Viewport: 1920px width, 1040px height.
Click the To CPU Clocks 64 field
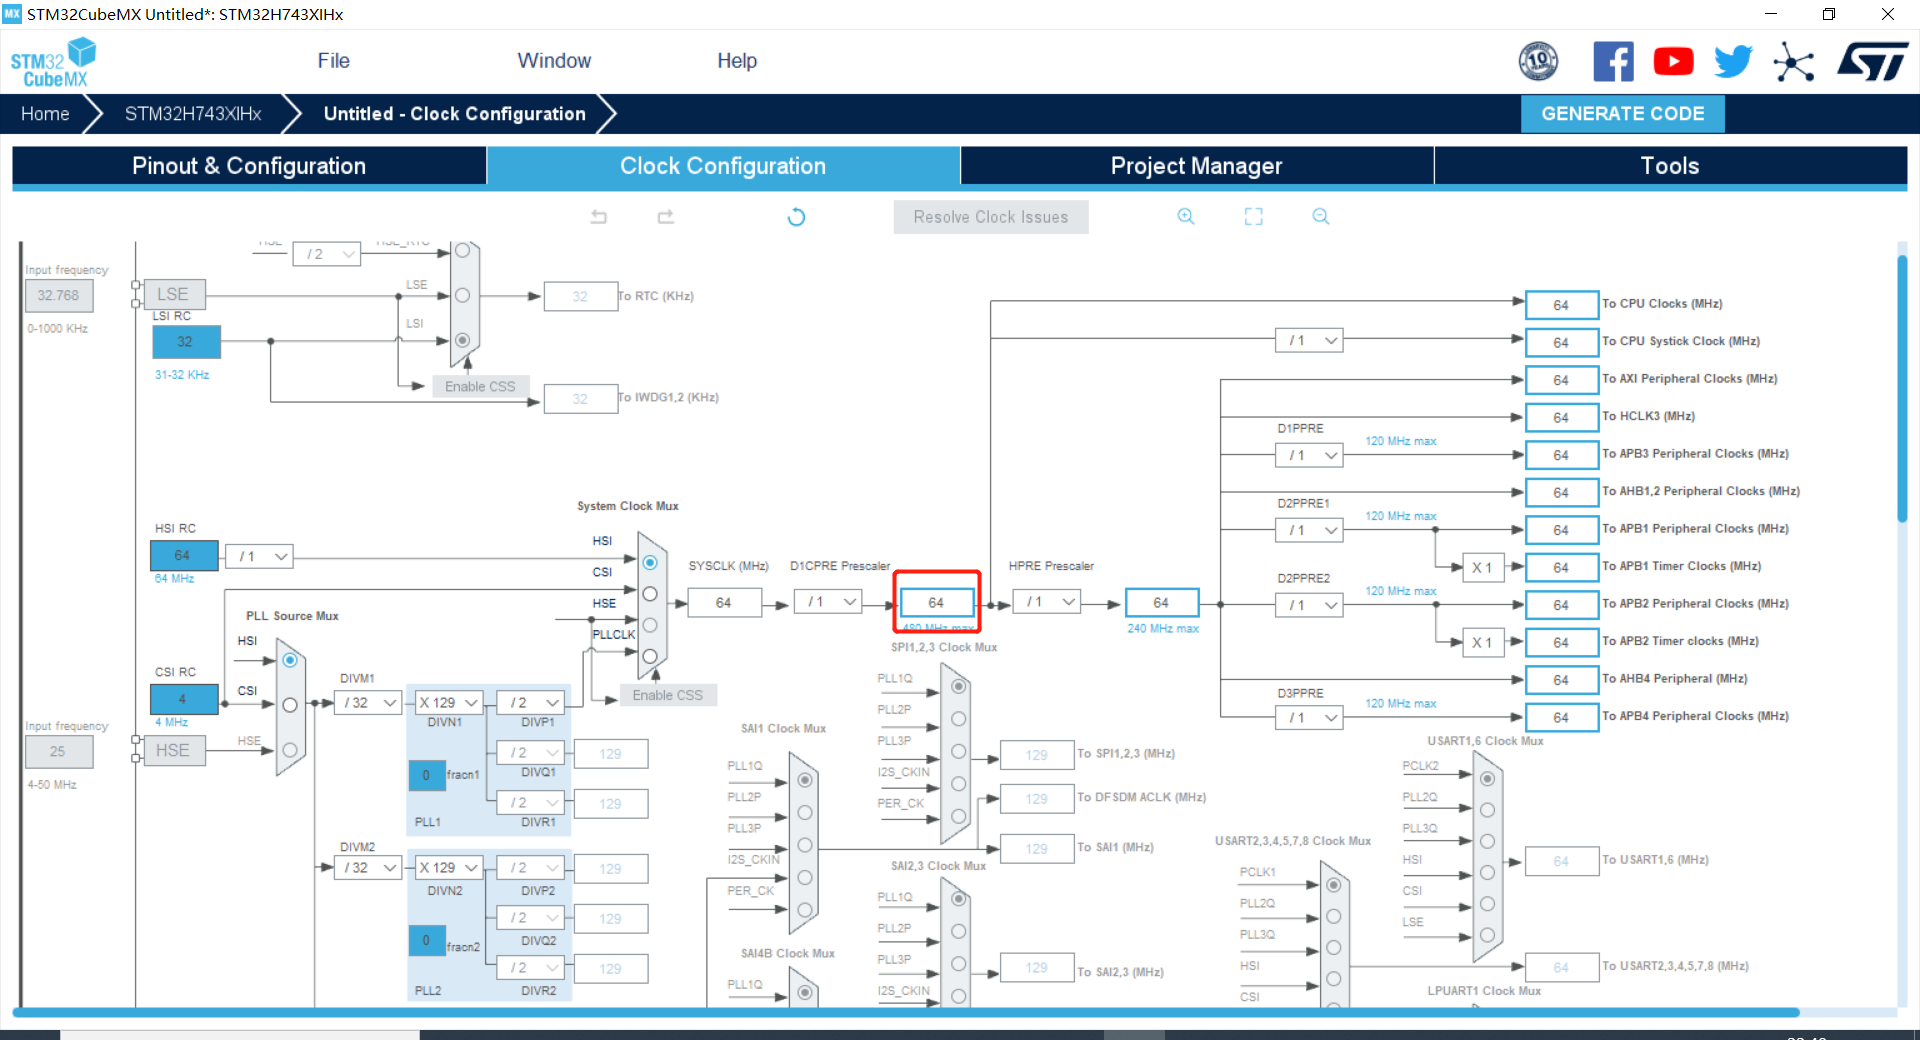click(x=1561, y=305)
